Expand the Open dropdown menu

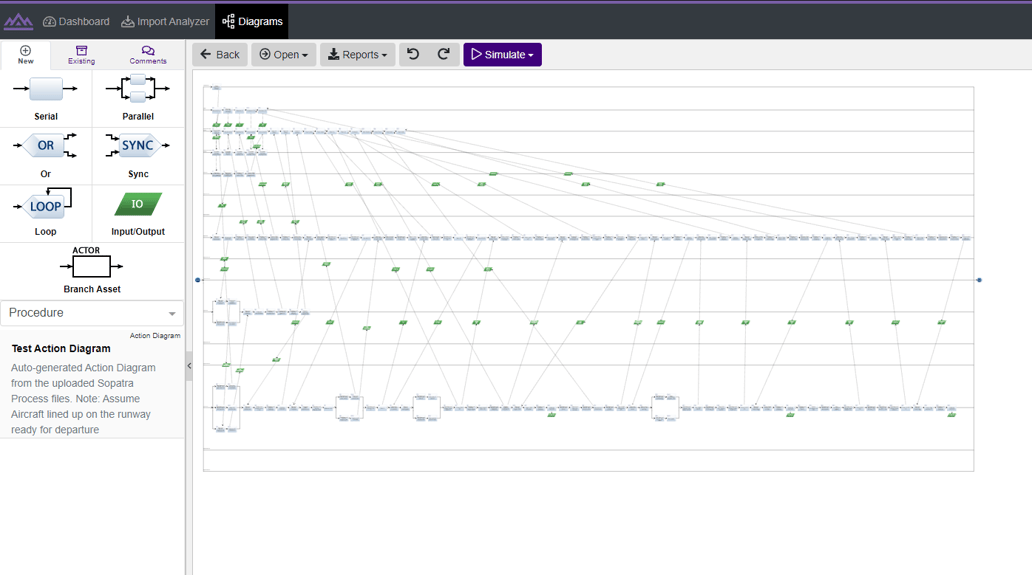pyautogui.click(x=284, y=55)
